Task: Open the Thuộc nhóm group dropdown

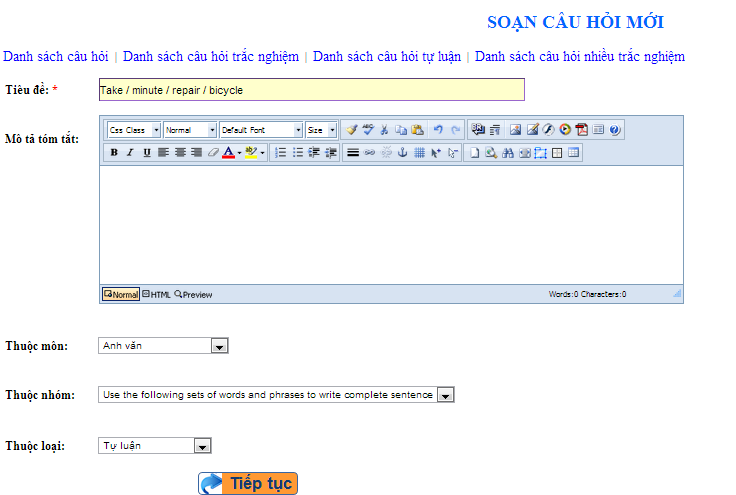Action: [x=276, y=395]
